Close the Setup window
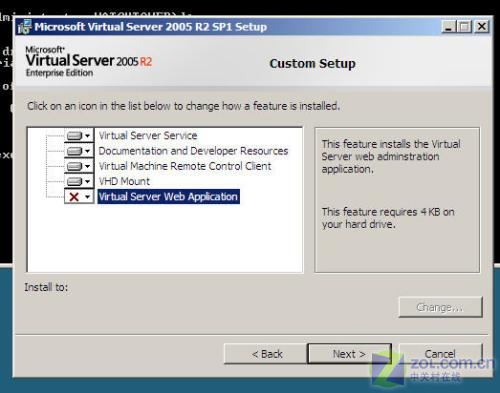This screenshot has width=500, height=393. (482, 27)
